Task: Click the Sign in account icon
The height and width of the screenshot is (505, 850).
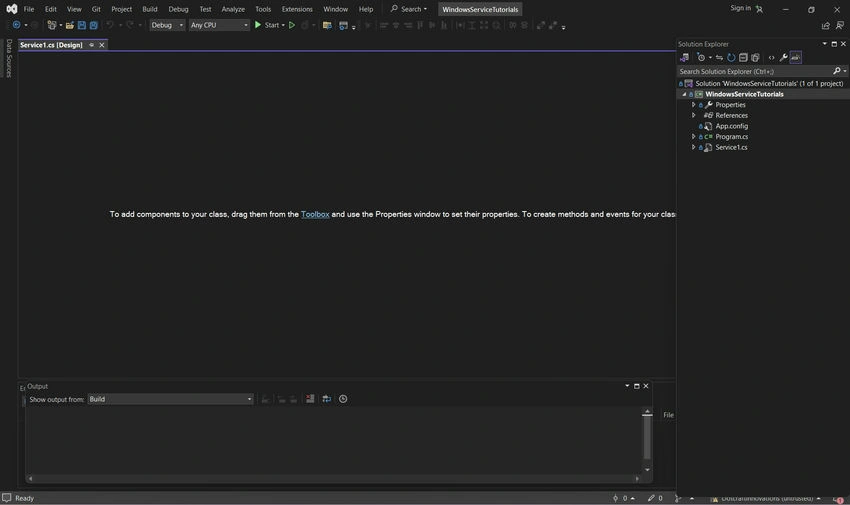Action: click(x=759, y=9)
